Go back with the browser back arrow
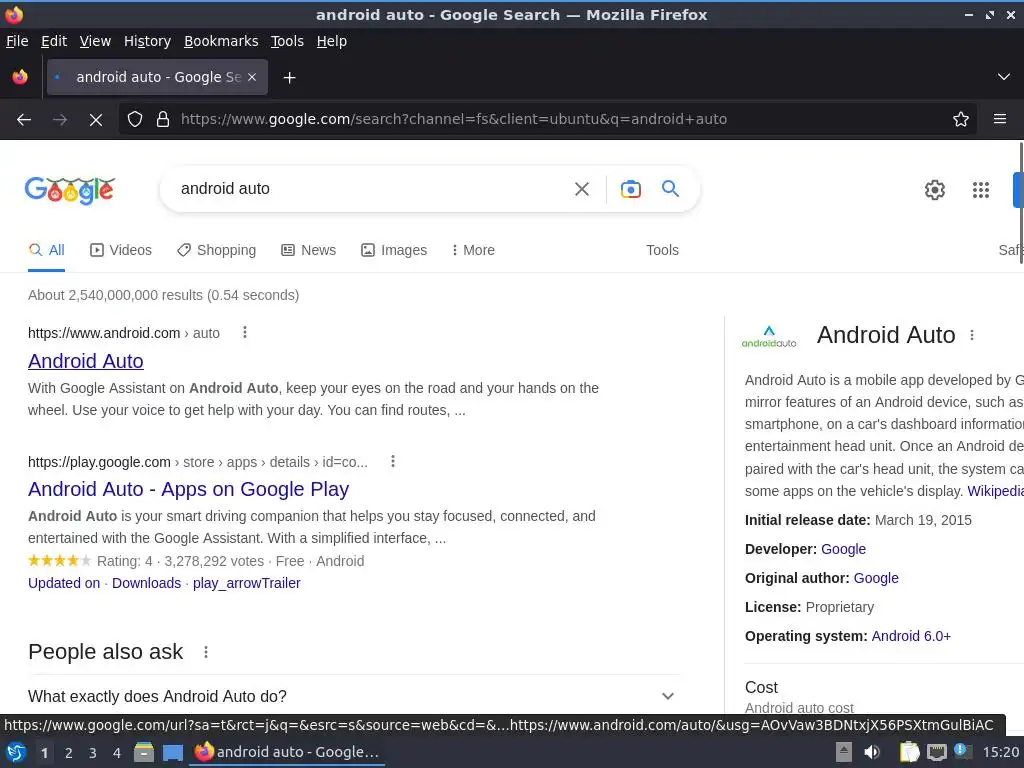This screenshot has height=768, width=1024. (24, 120)
